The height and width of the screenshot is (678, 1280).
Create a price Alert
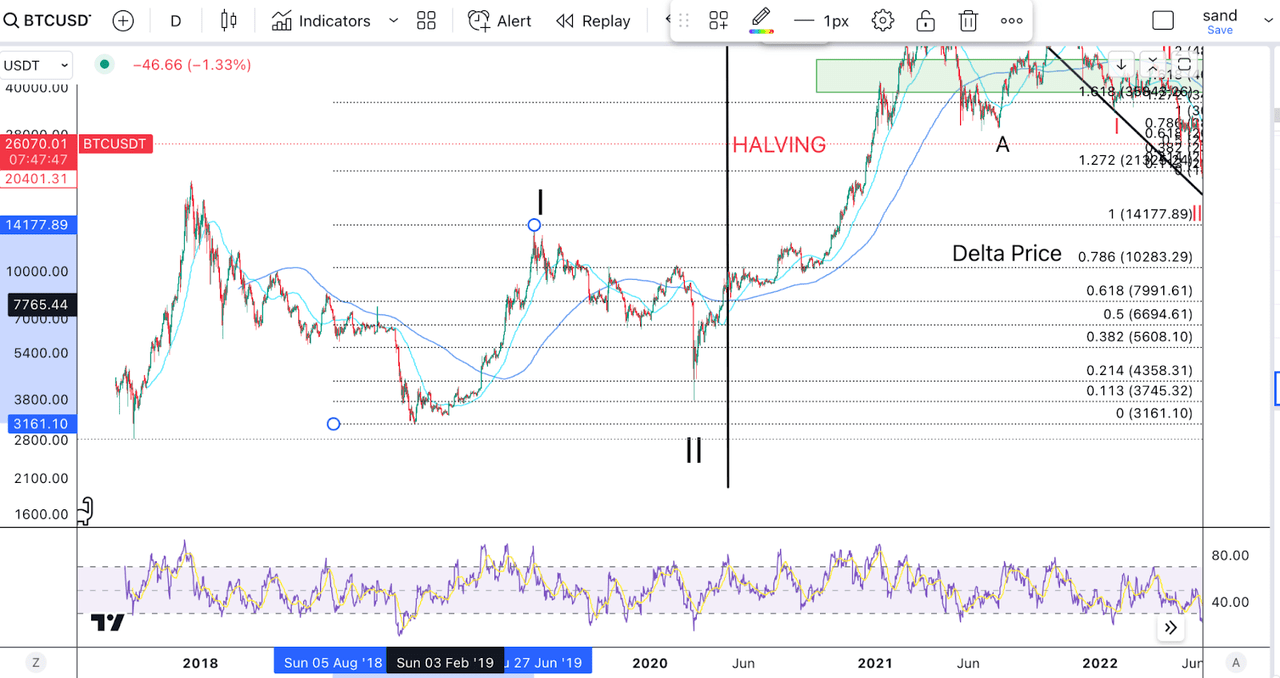(500, 20)
